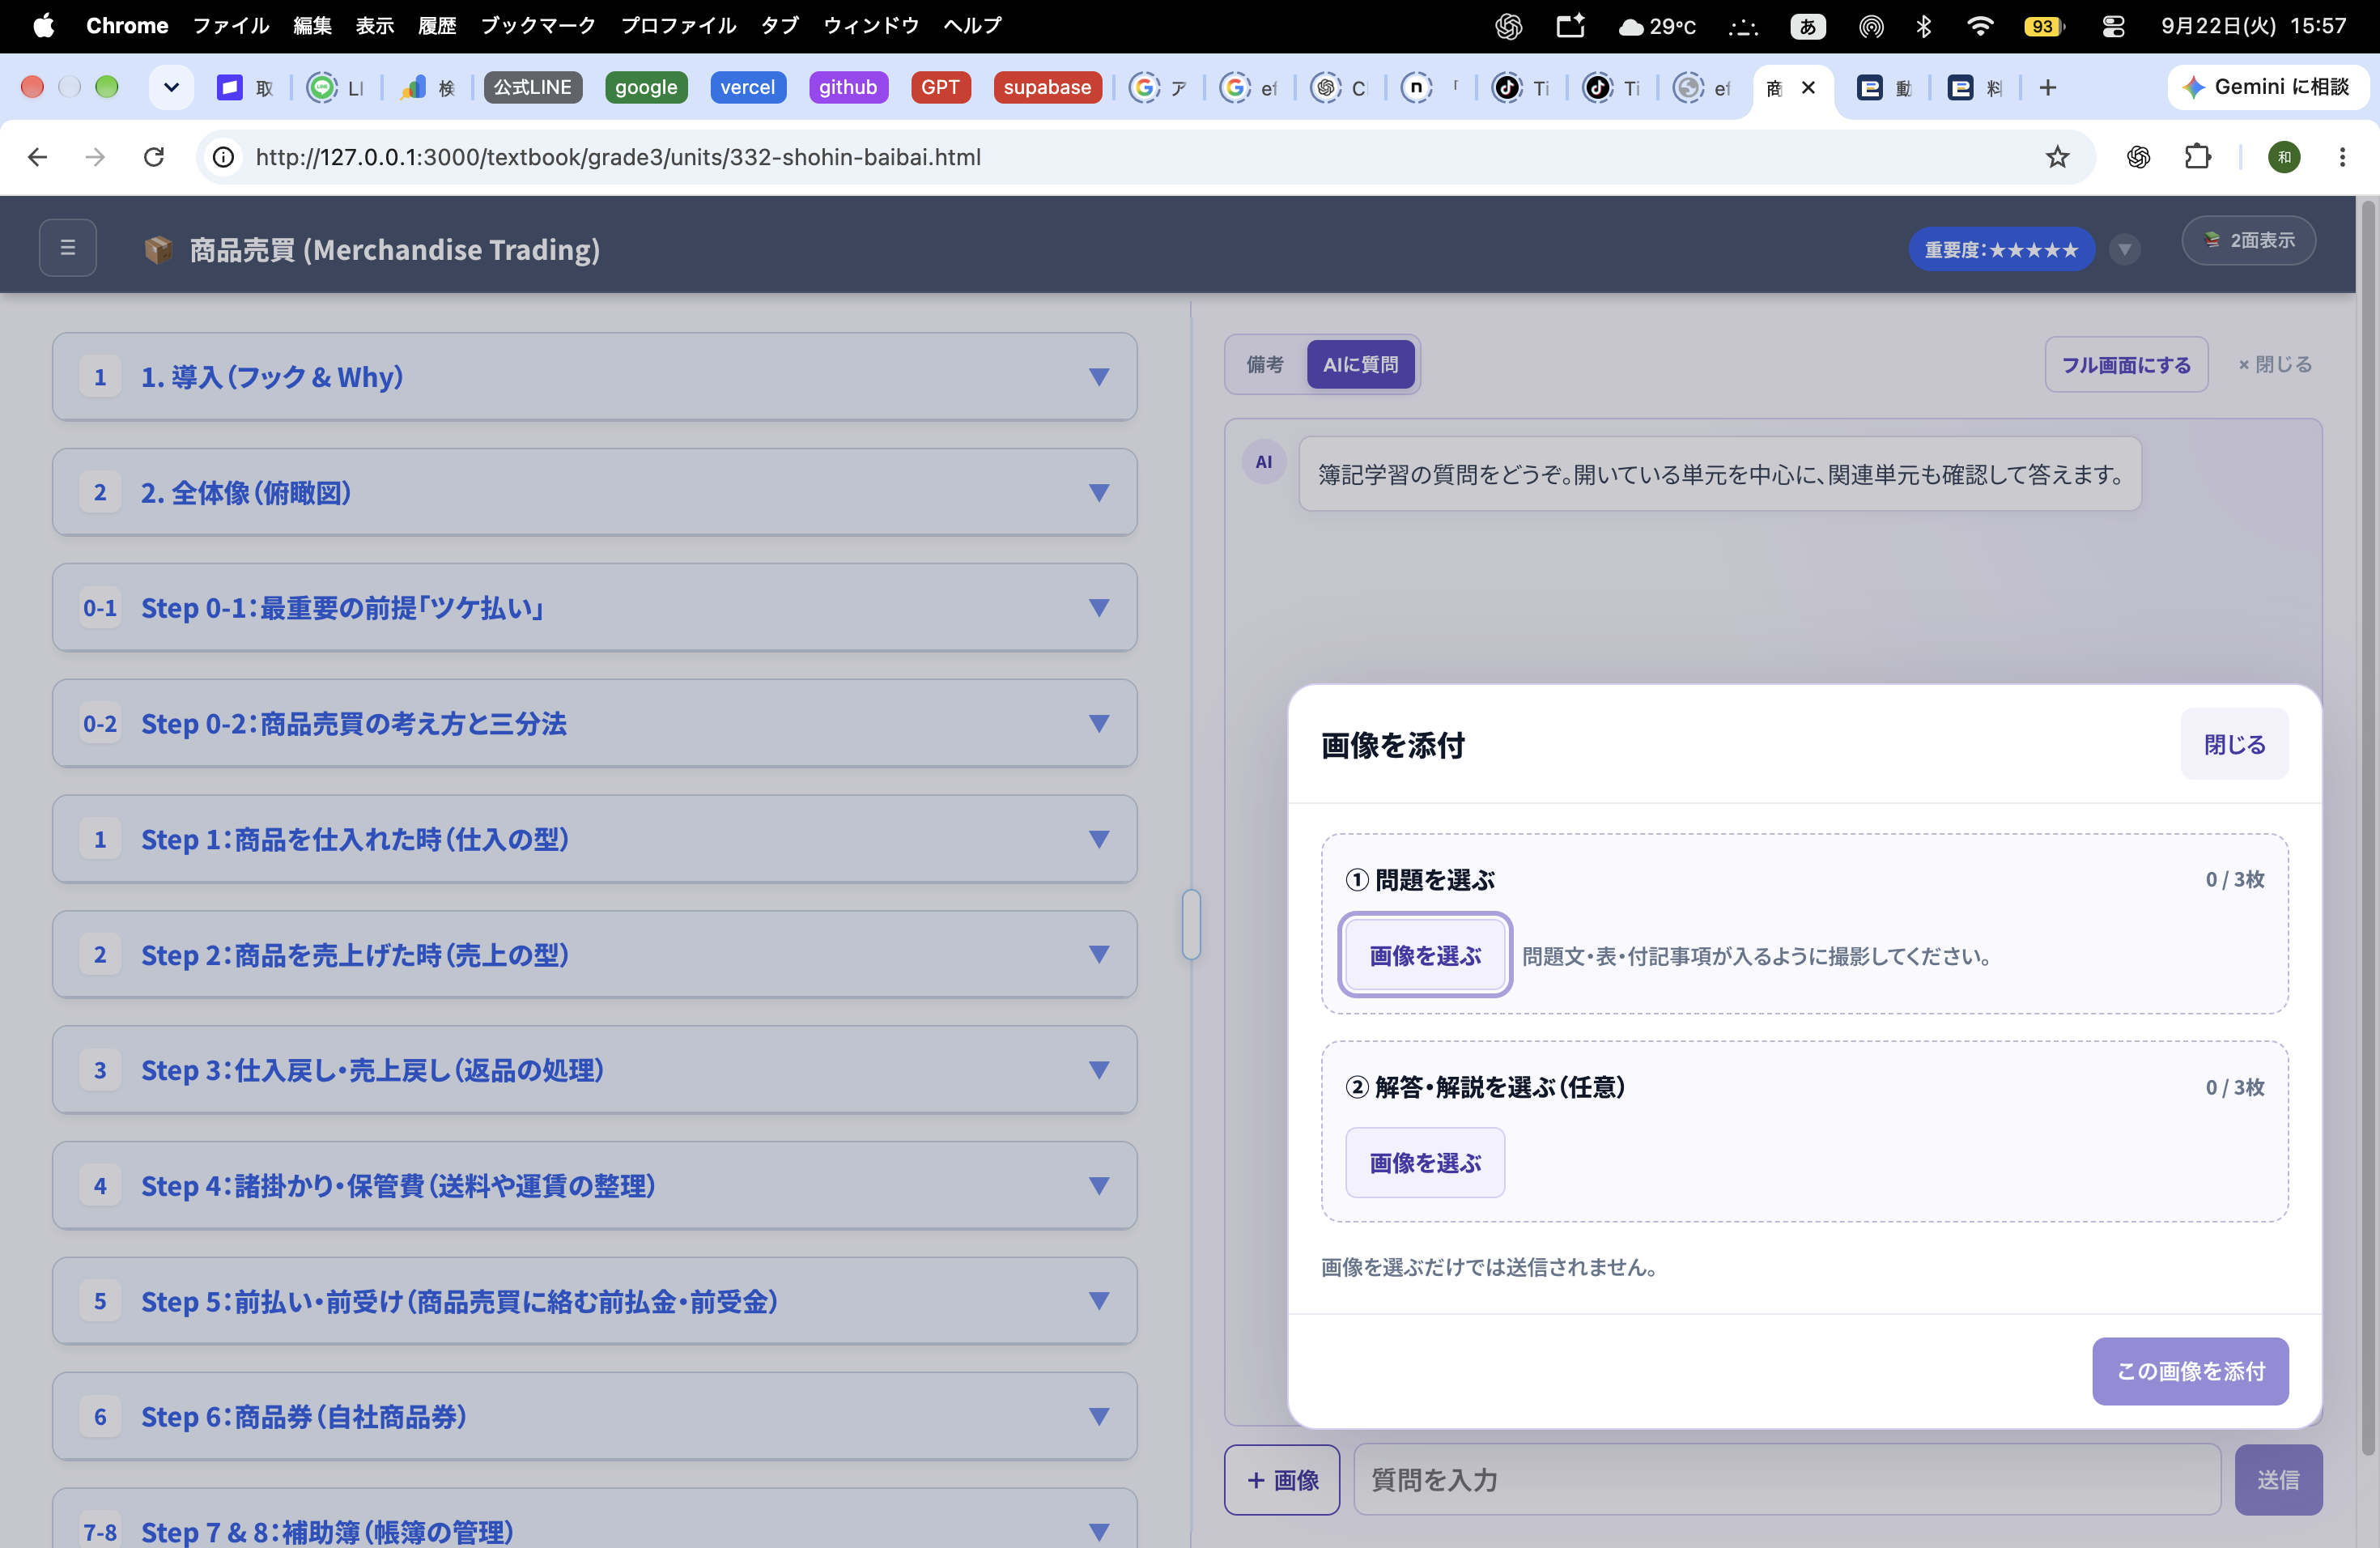
Task: View site information icon in address bar
Action: click(224, 157)
